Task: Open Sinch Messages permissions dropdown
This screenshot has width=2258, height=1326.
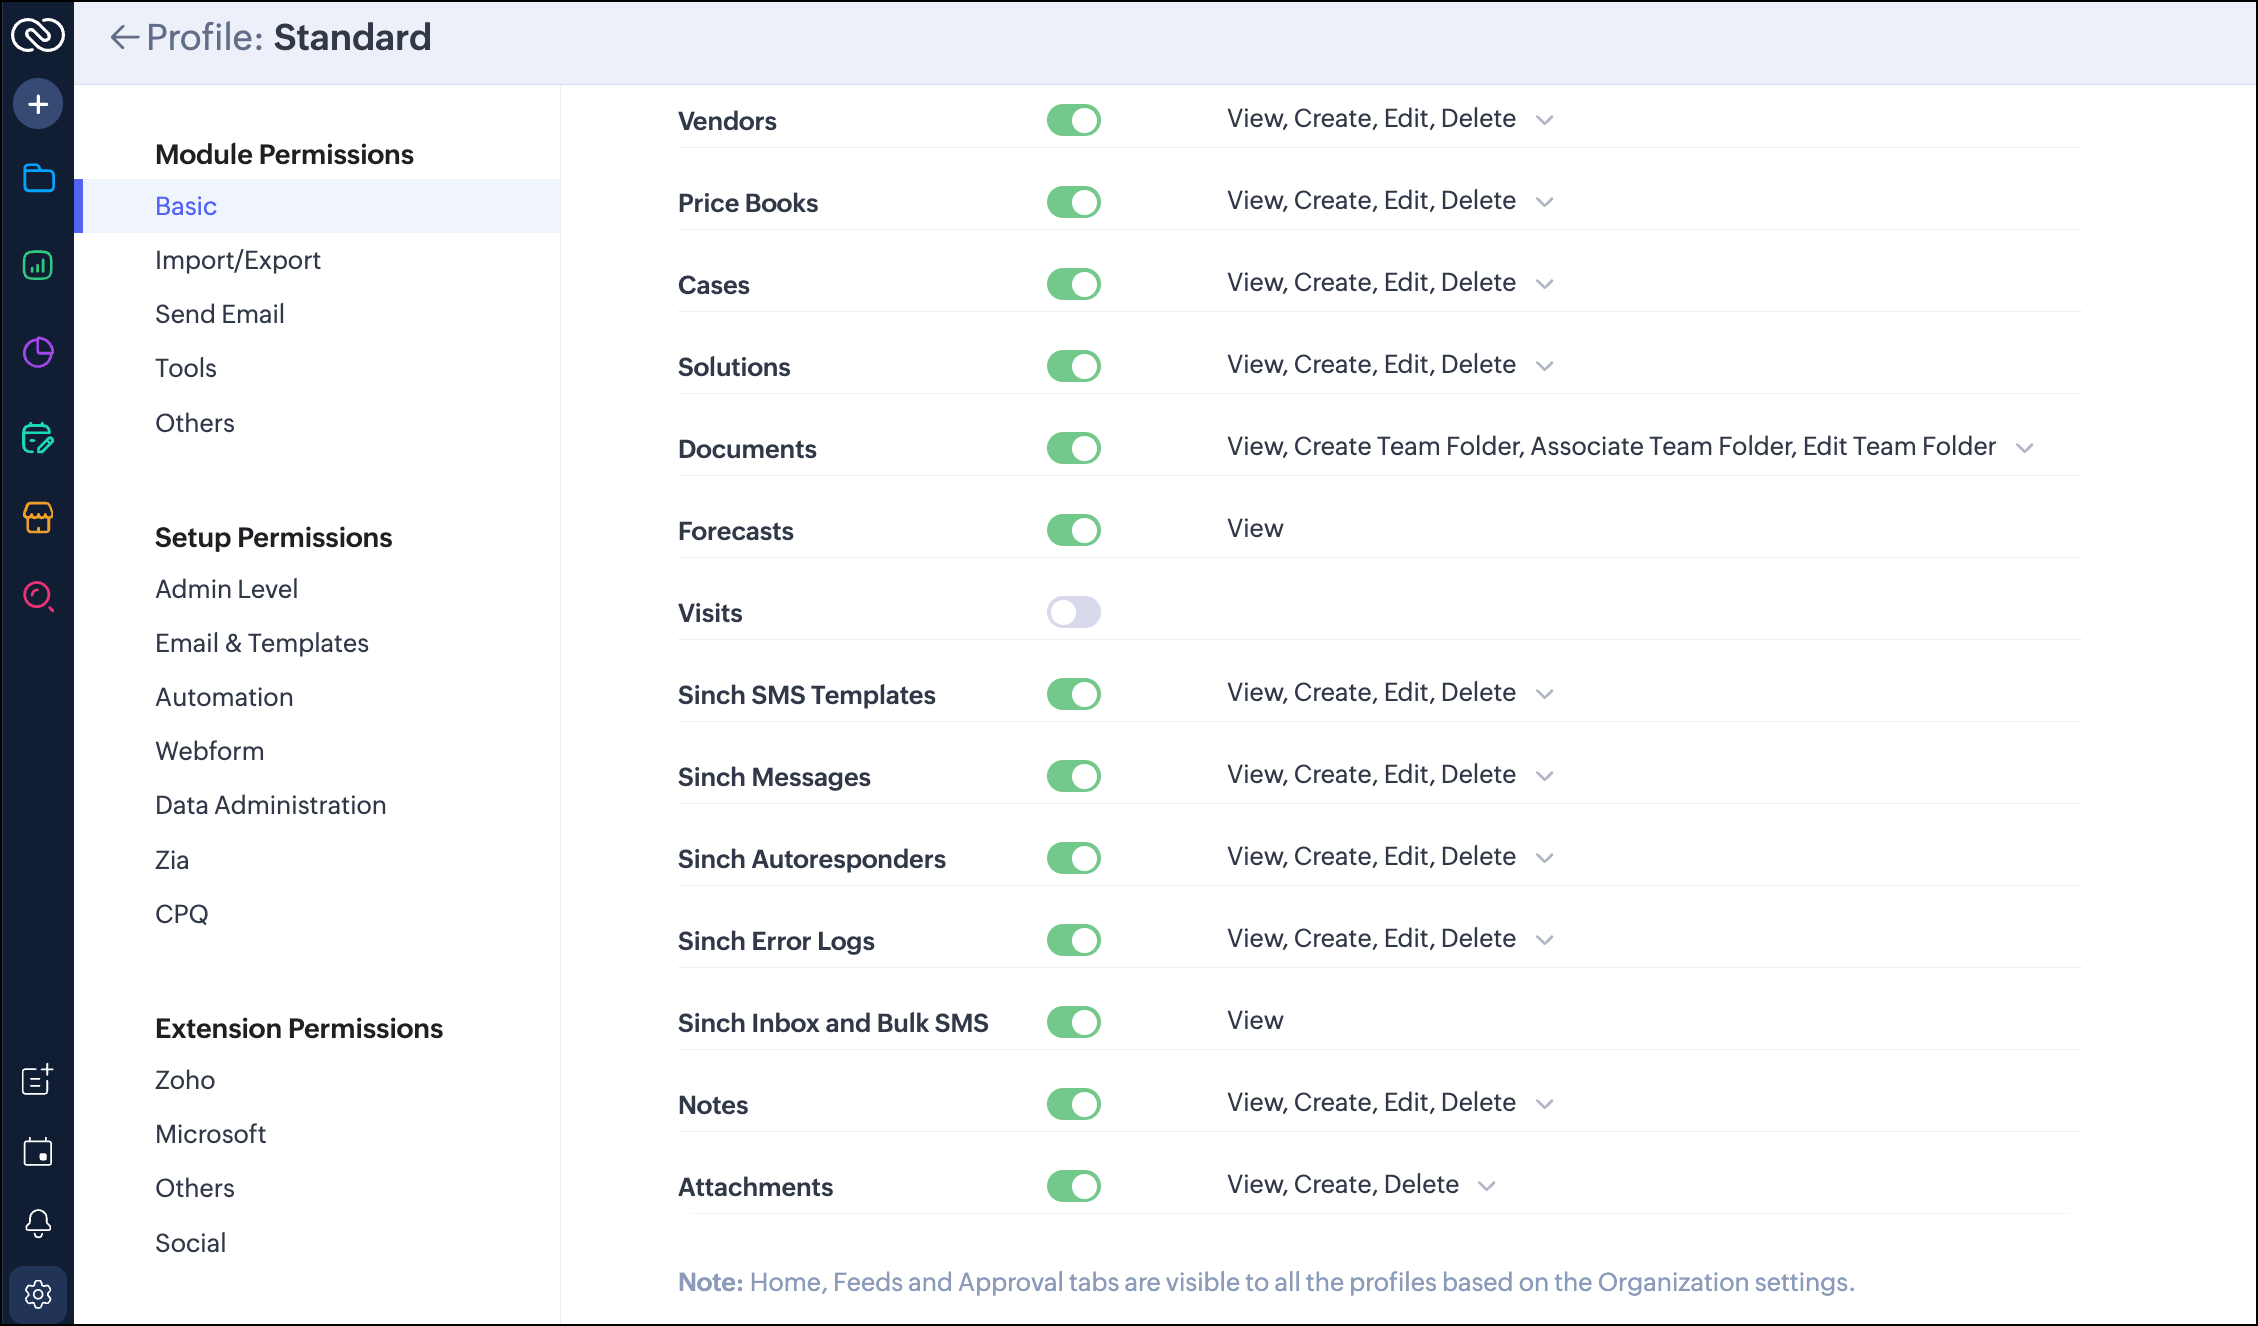Action: pyautogui.click(x=1545, y=776)
